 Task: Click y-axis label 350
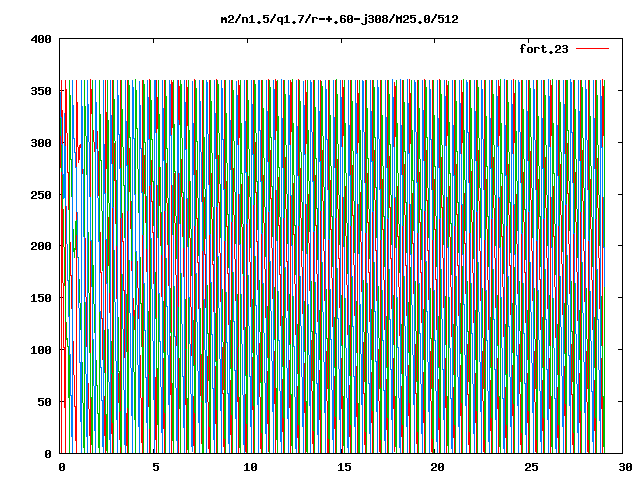41,91
